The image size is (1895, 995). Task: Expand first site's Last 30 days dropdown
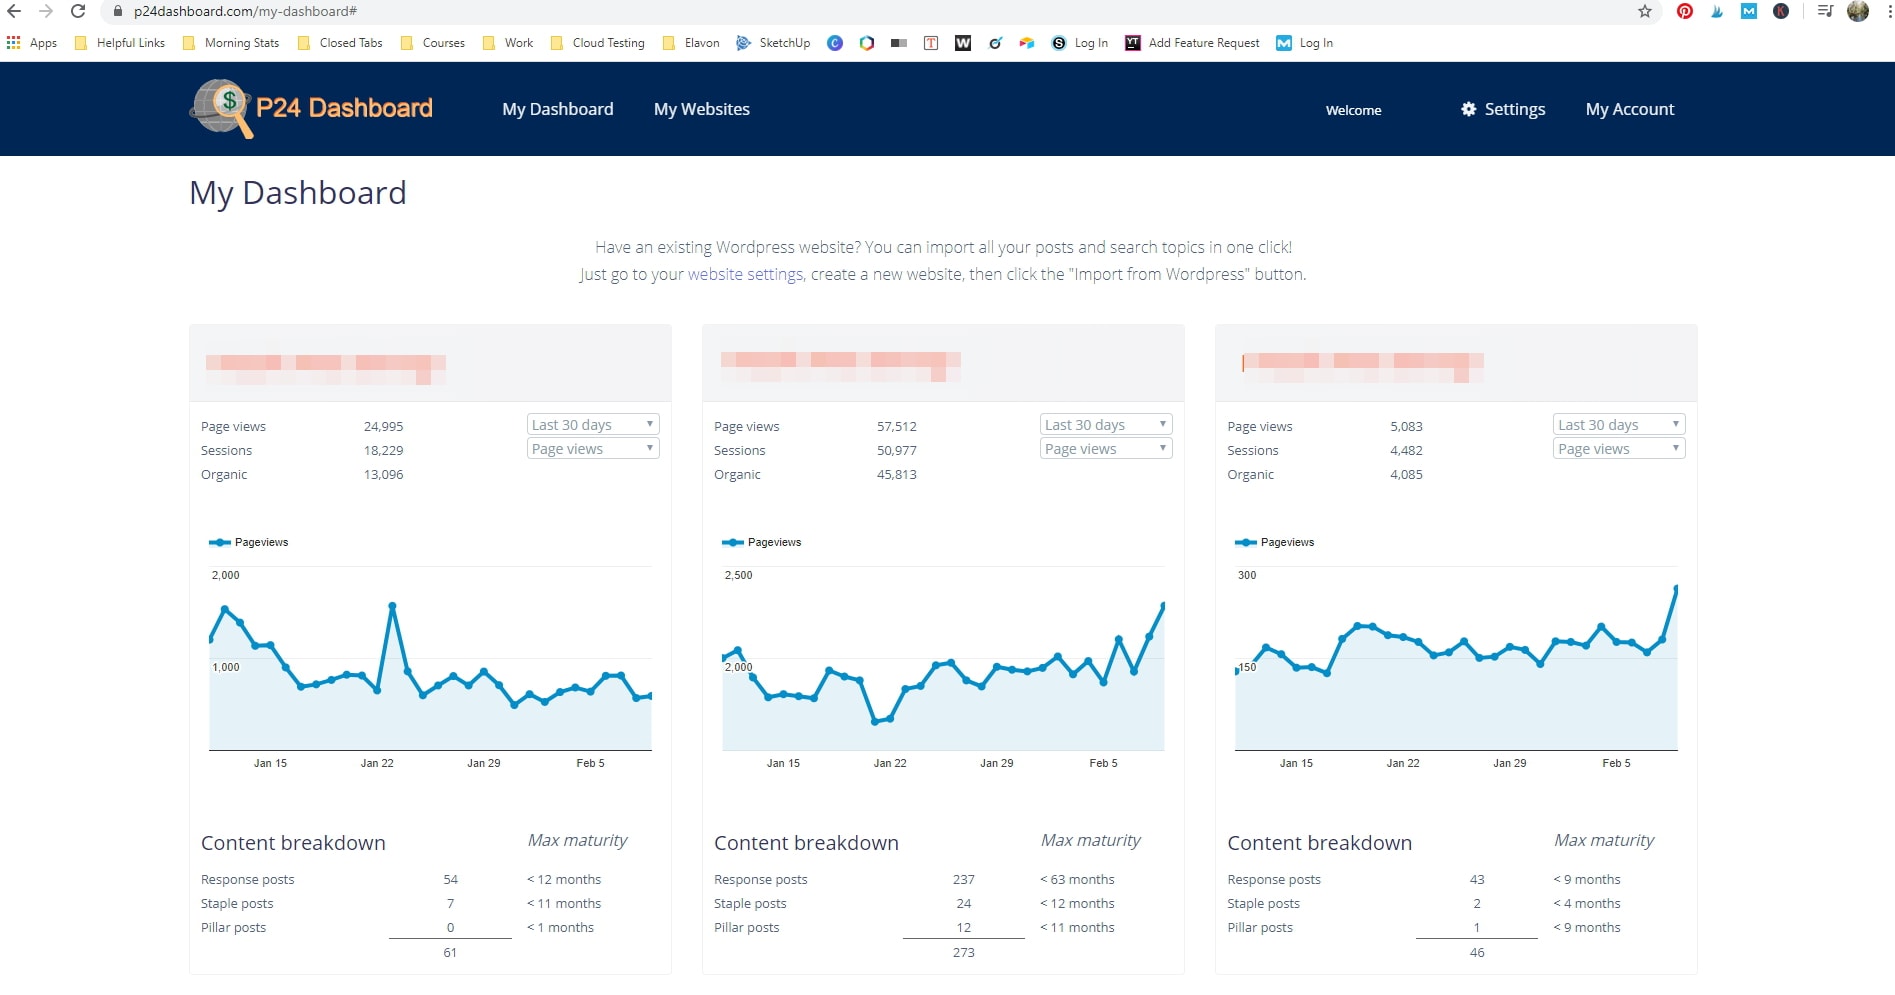tap(593, 424)
